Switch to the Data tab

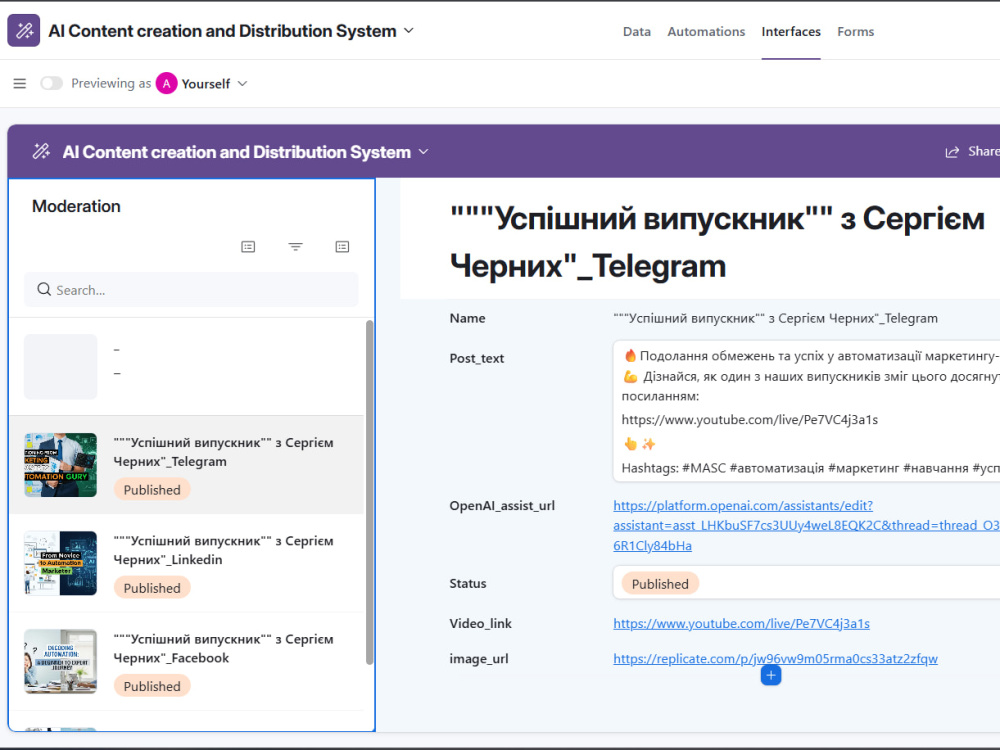point(636,31)
